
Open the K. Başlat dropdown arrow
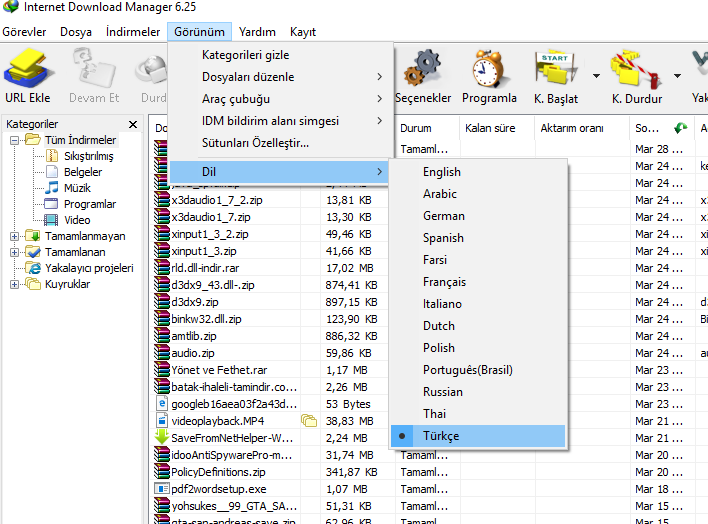click(x=596, y=75)
